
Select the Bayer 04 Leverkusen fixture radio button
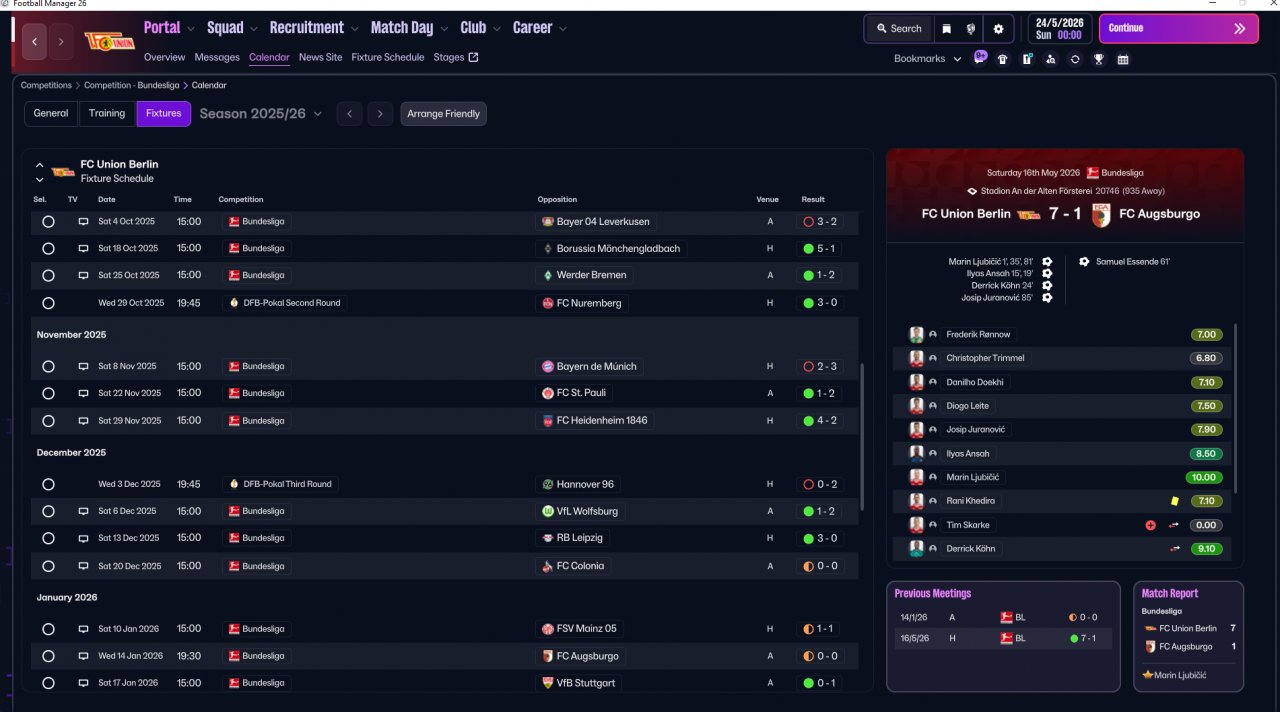[48, 222]
